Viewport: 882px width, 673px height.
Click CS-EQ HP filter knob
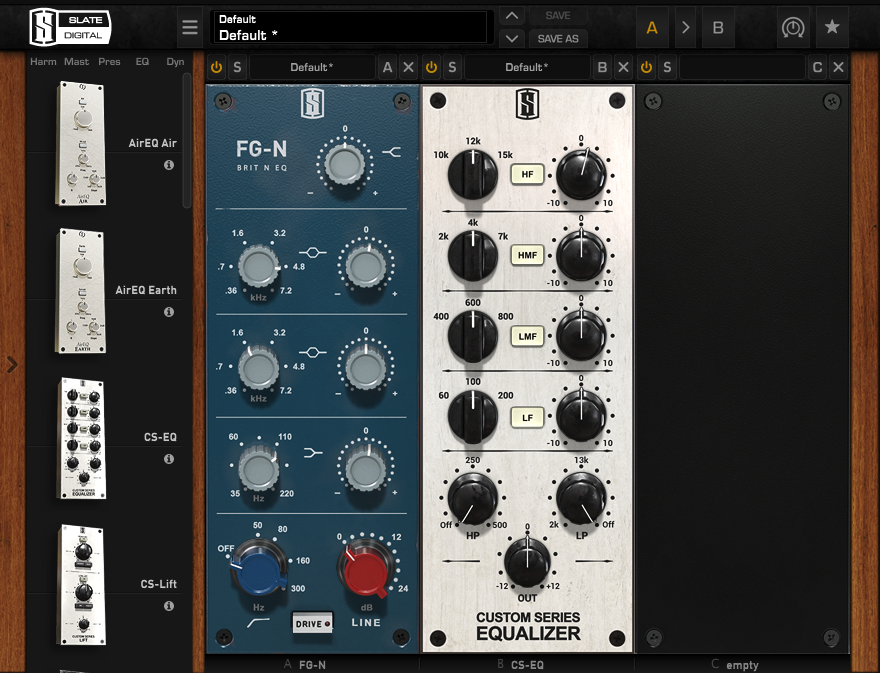[x=472, y=499]
